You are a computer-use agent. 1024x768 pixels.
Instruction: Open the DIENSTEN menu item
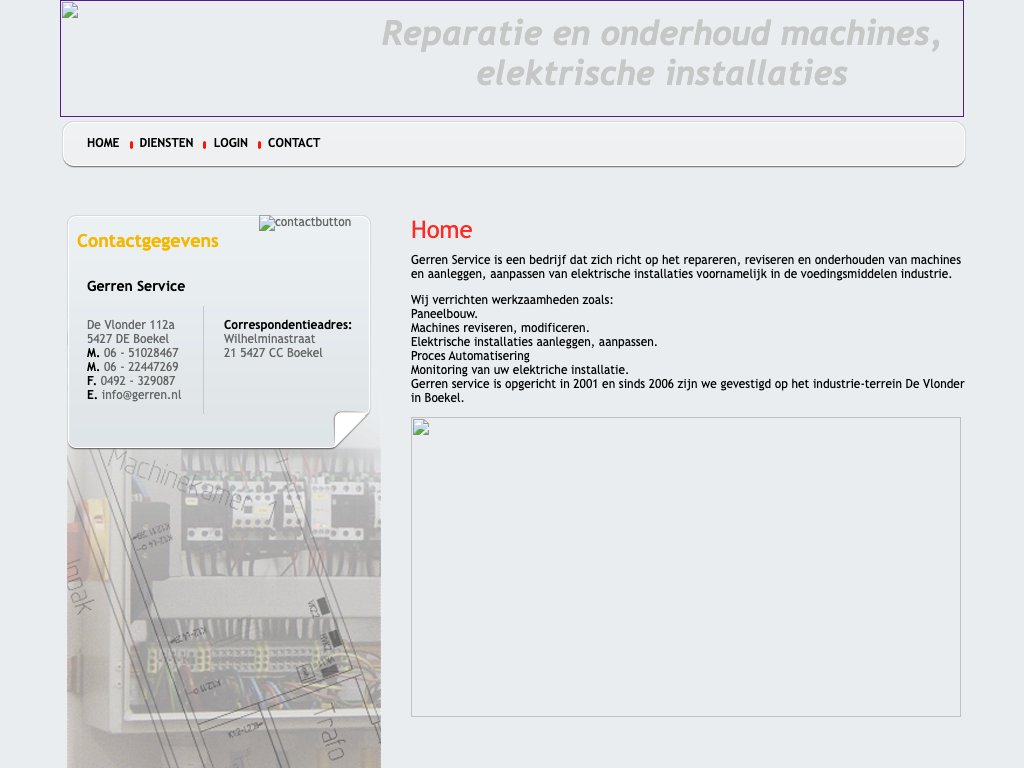(x=166, y=143)
